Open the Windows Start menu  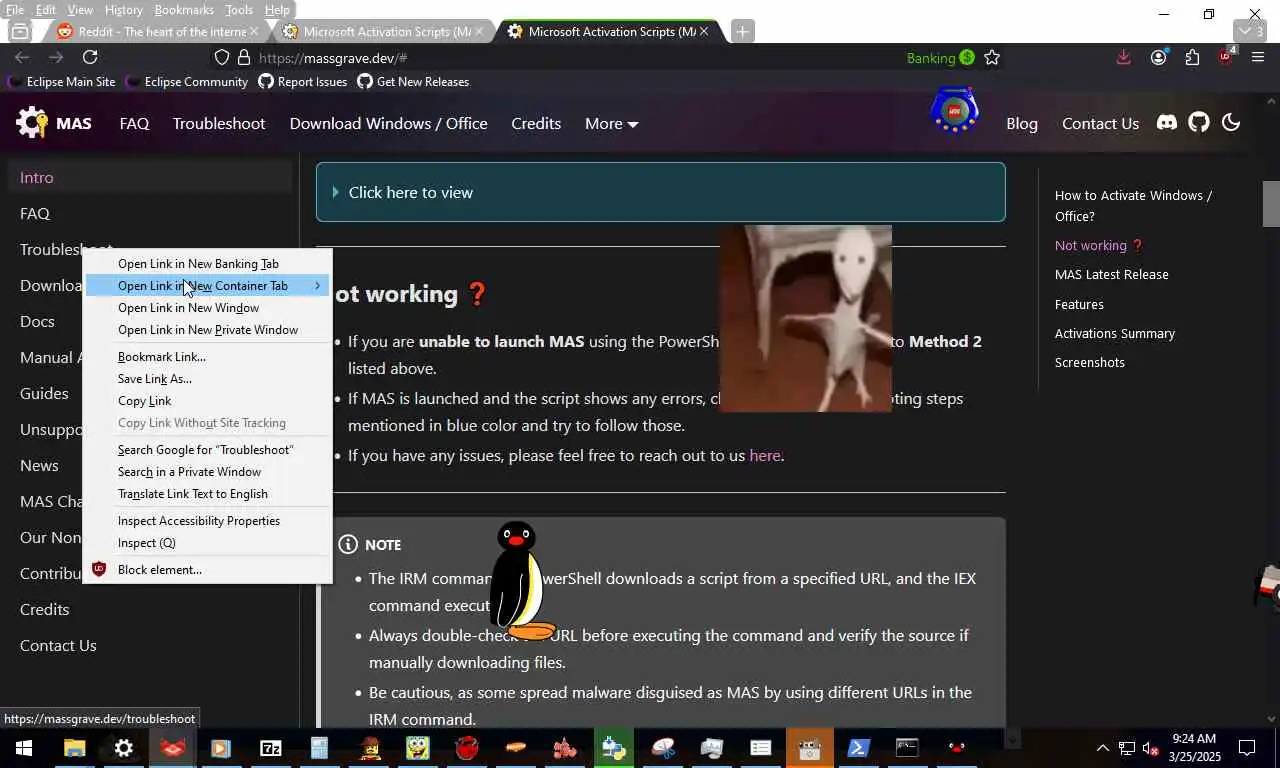(23, 748)
